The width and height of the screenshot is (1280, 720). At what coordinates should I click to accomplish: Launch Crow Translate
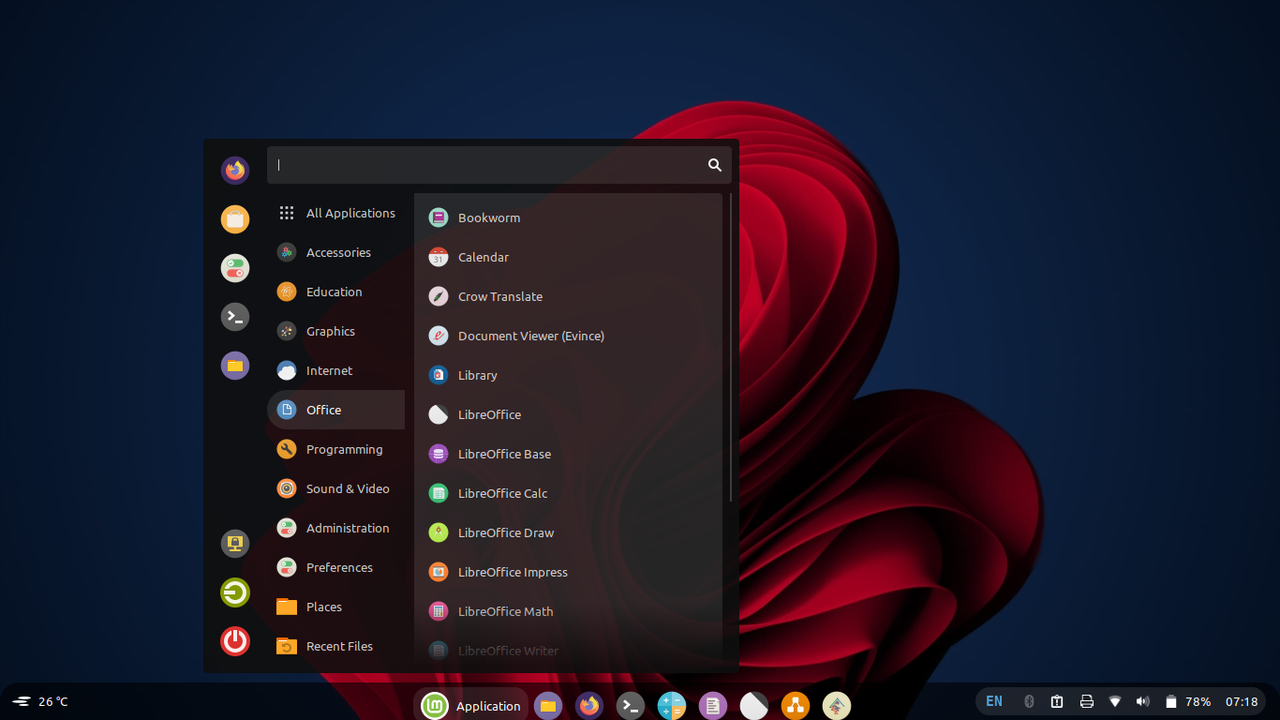pyautogui.click(x=568, y=296)
